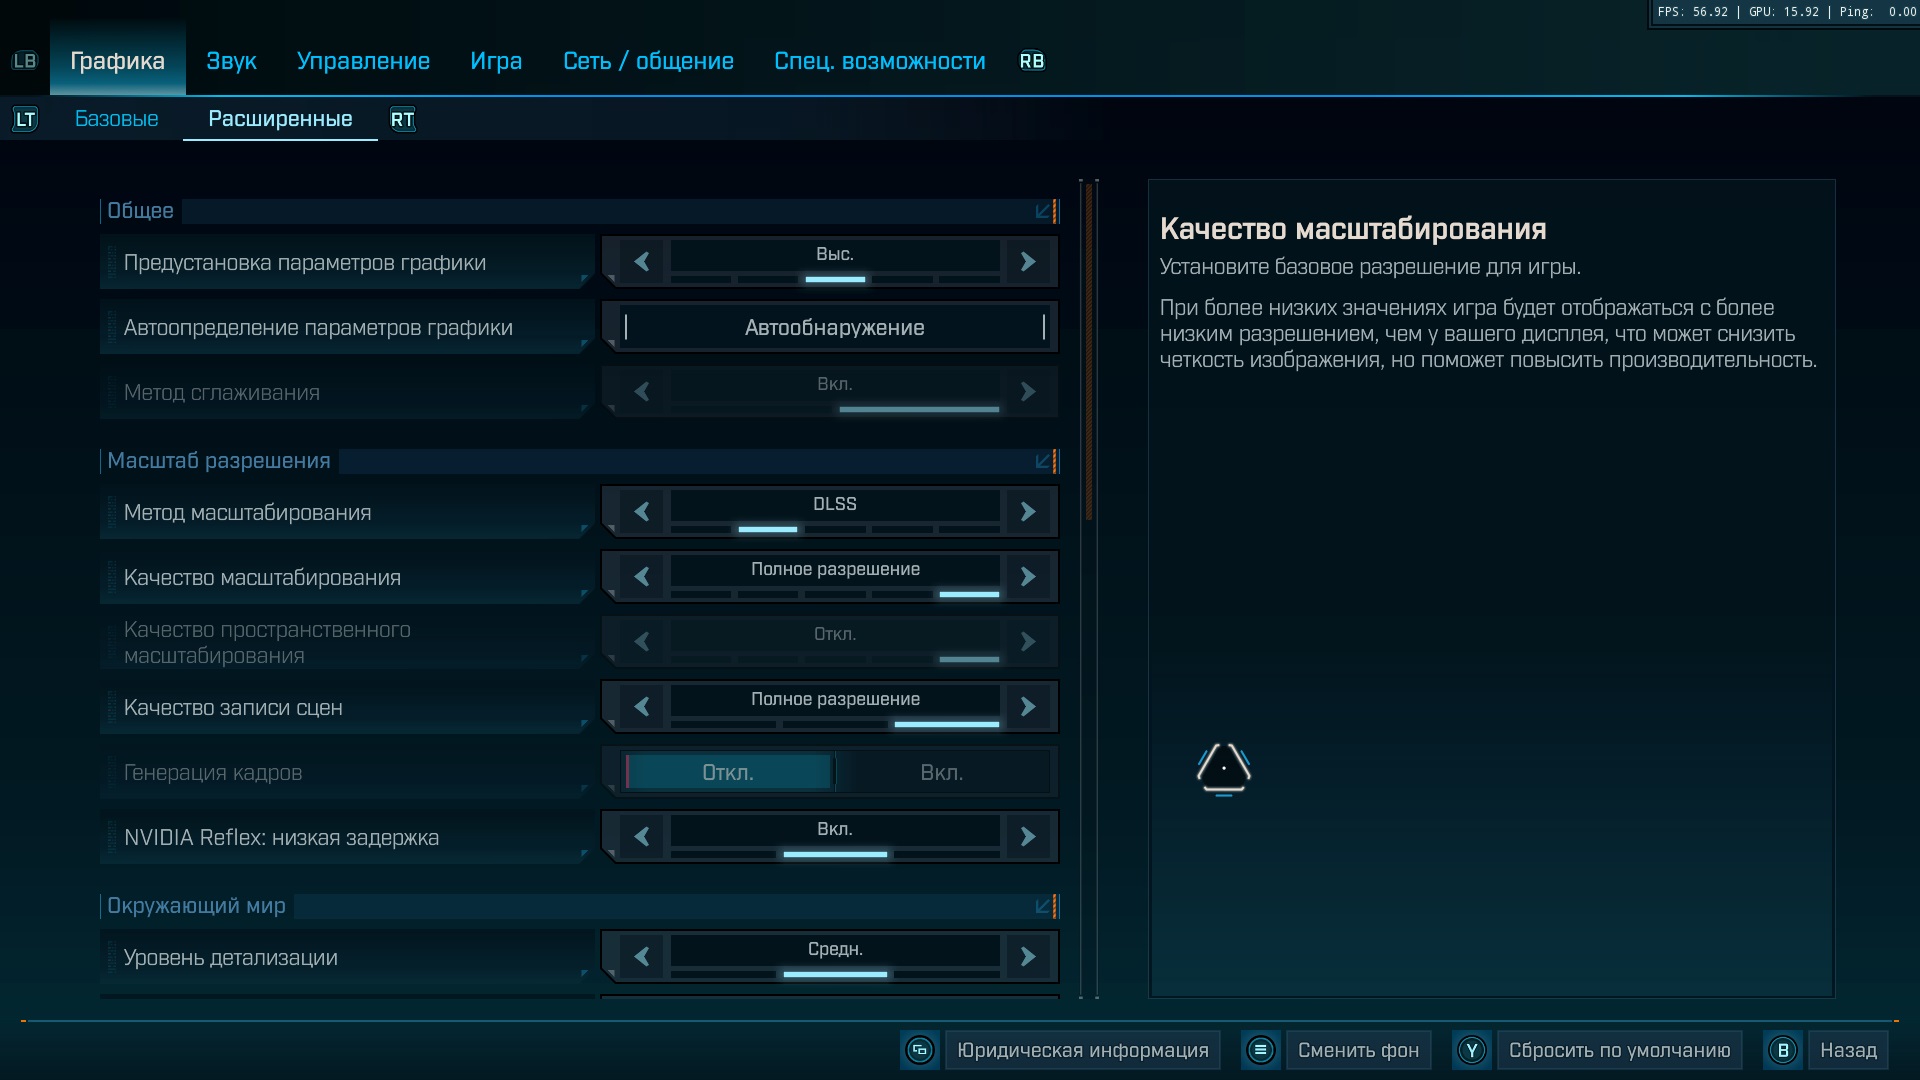Click right arrow for graphics preset

[x=1027, y=262]
